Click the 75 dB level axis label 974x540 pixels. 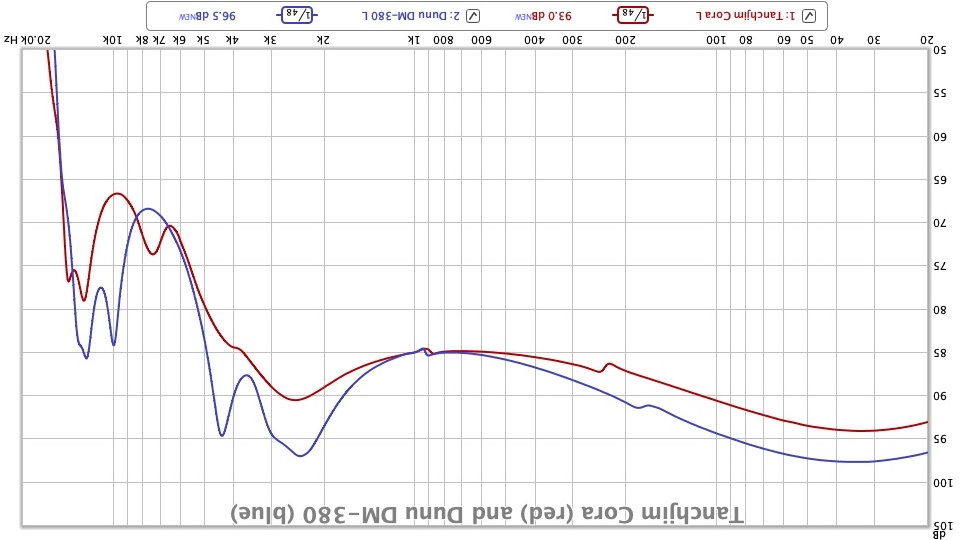pos(940,266)
